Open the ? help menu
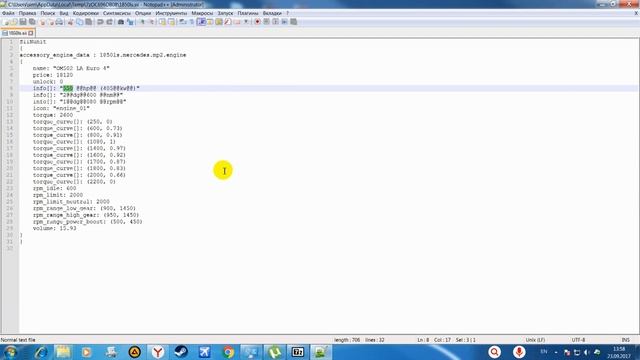 (287, 13)
